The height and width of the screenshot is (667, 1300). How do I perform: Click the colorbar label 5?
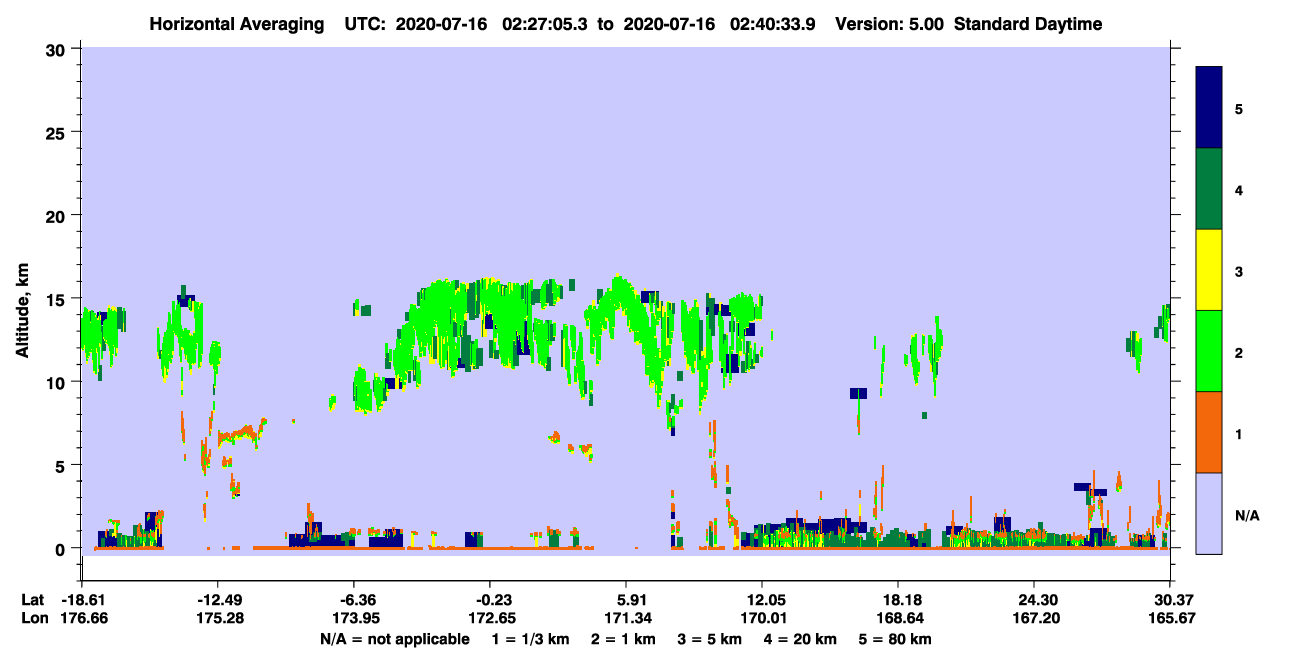tap(1239, 108)
